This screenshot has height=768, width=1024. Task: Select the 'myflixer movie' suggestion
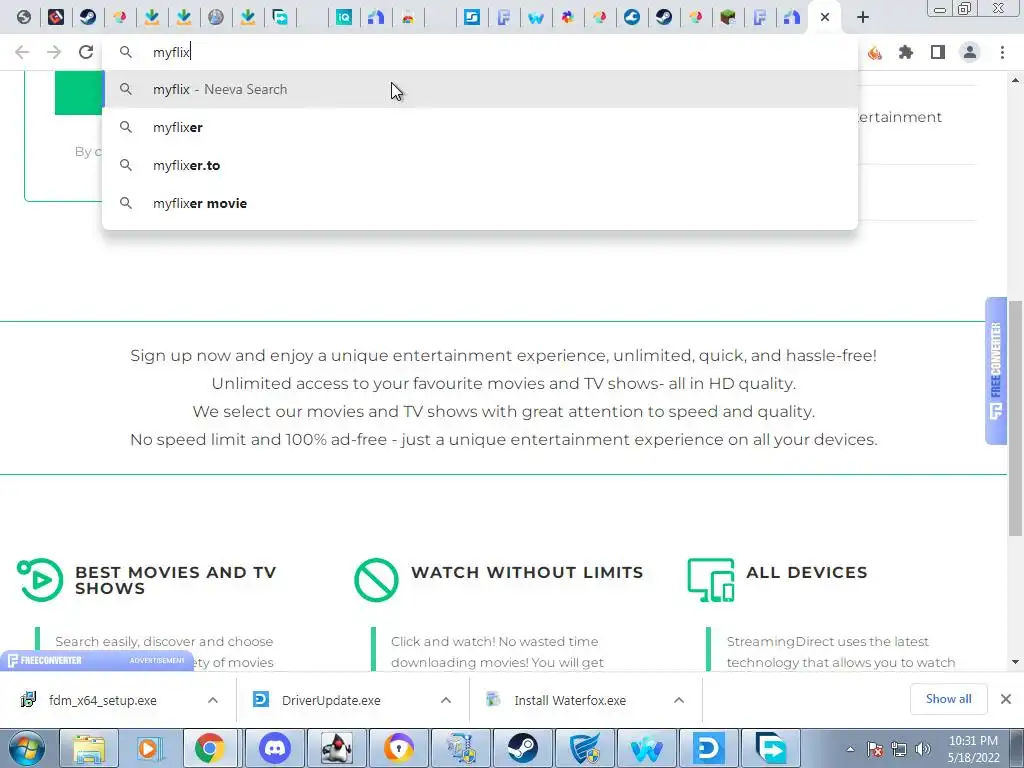480,203
